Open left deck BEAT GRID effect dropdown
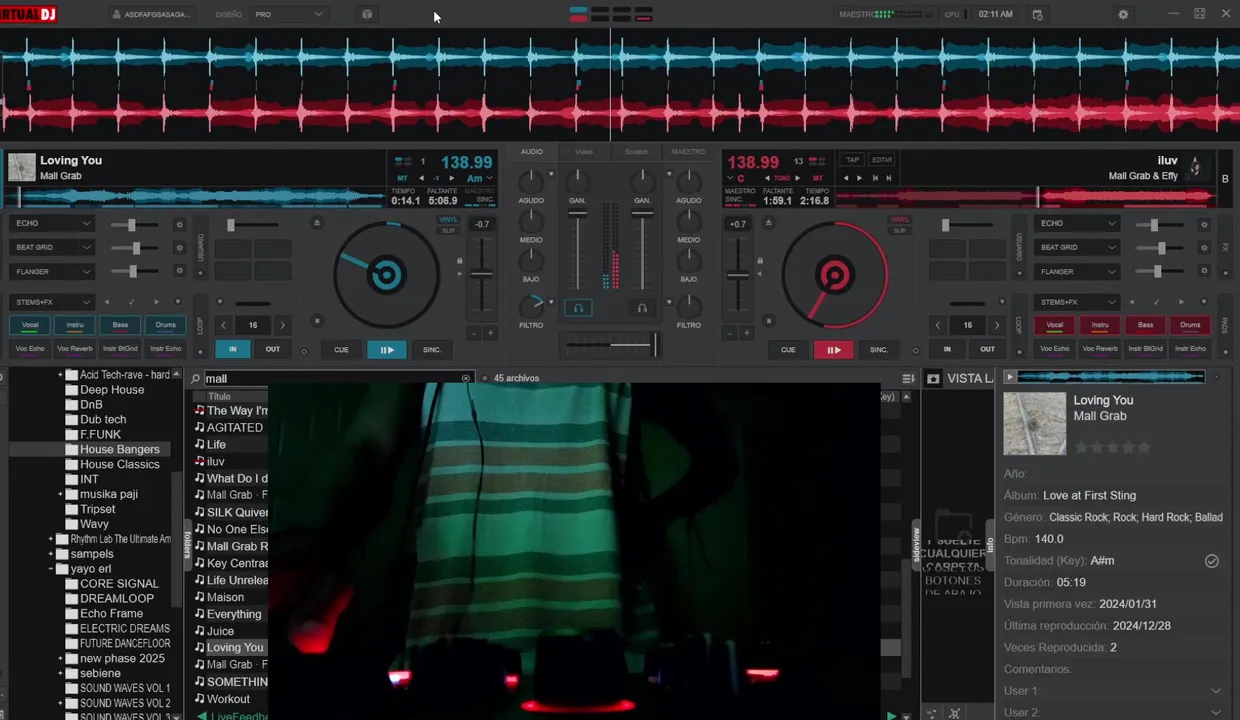This screenshot has width=1240, height=720. click(52, 247)
